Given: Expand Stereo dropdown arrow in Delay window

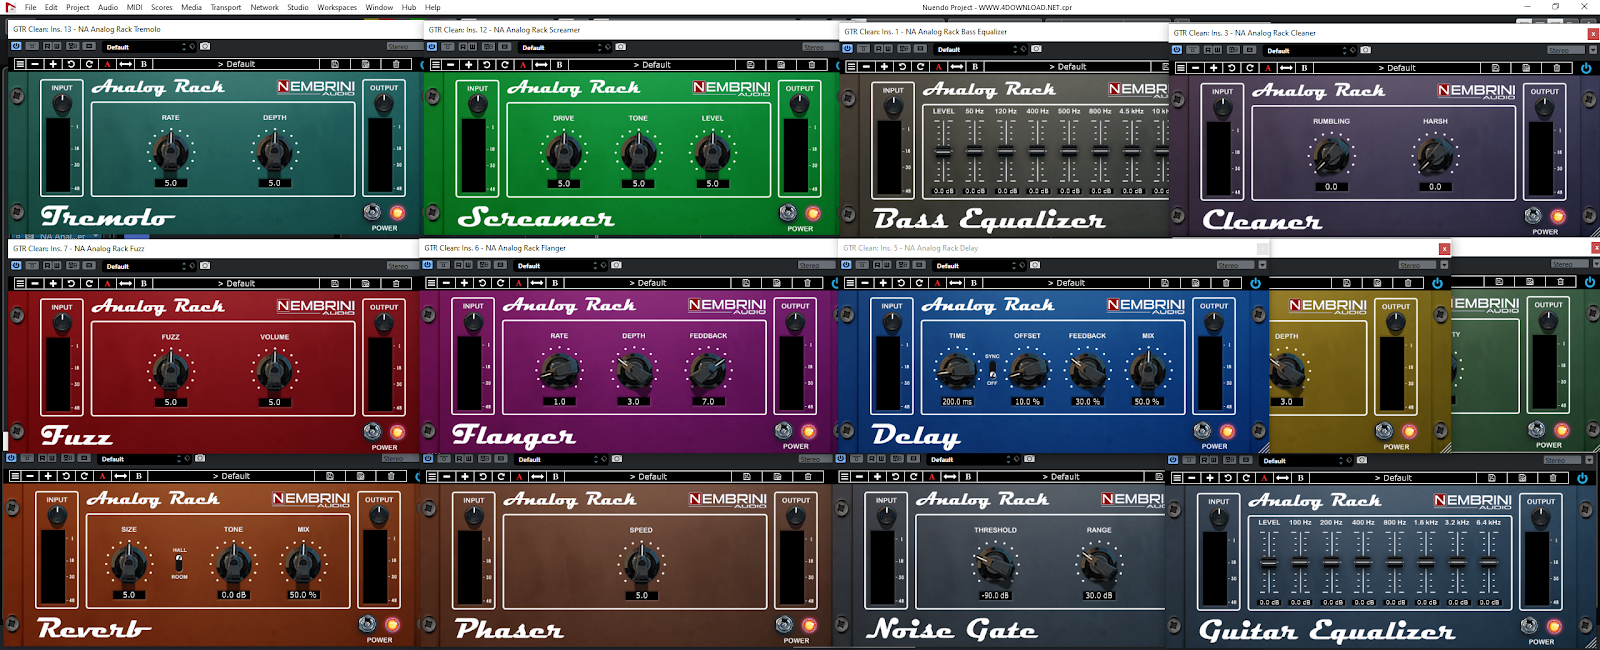Looking at the screenshot, I should point(1262,265).
